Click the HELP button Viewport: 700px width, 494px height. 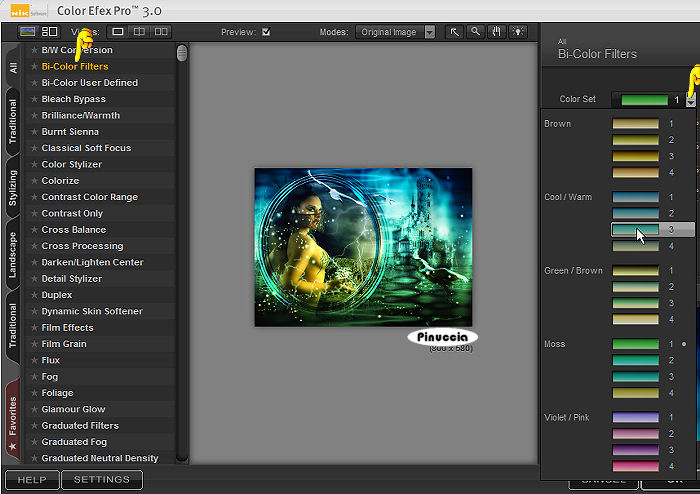tap(31, 480)
